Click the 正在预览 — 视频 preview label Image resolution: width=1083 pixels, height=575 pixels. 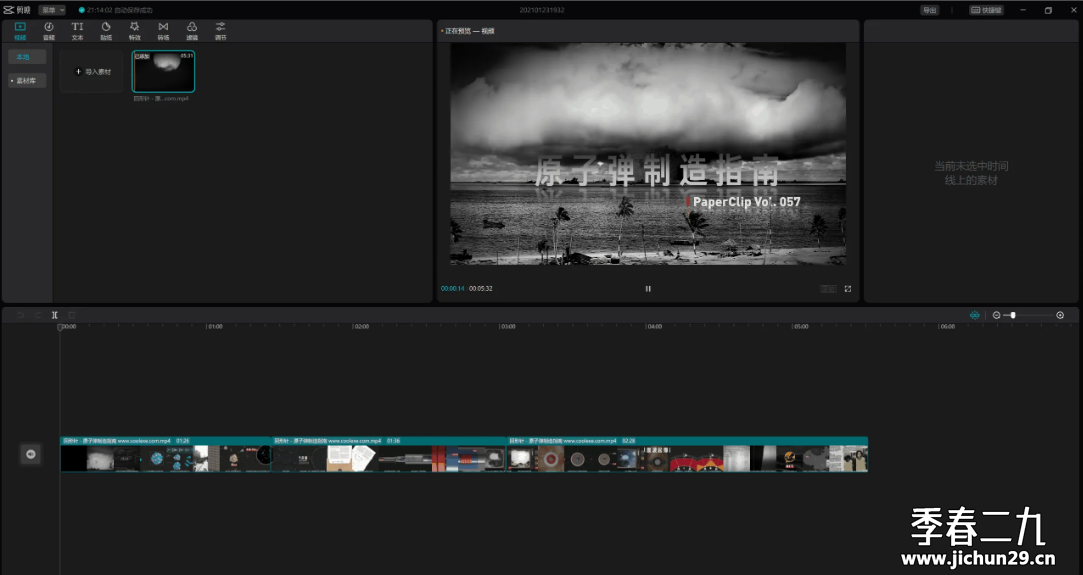click(469, 31)
